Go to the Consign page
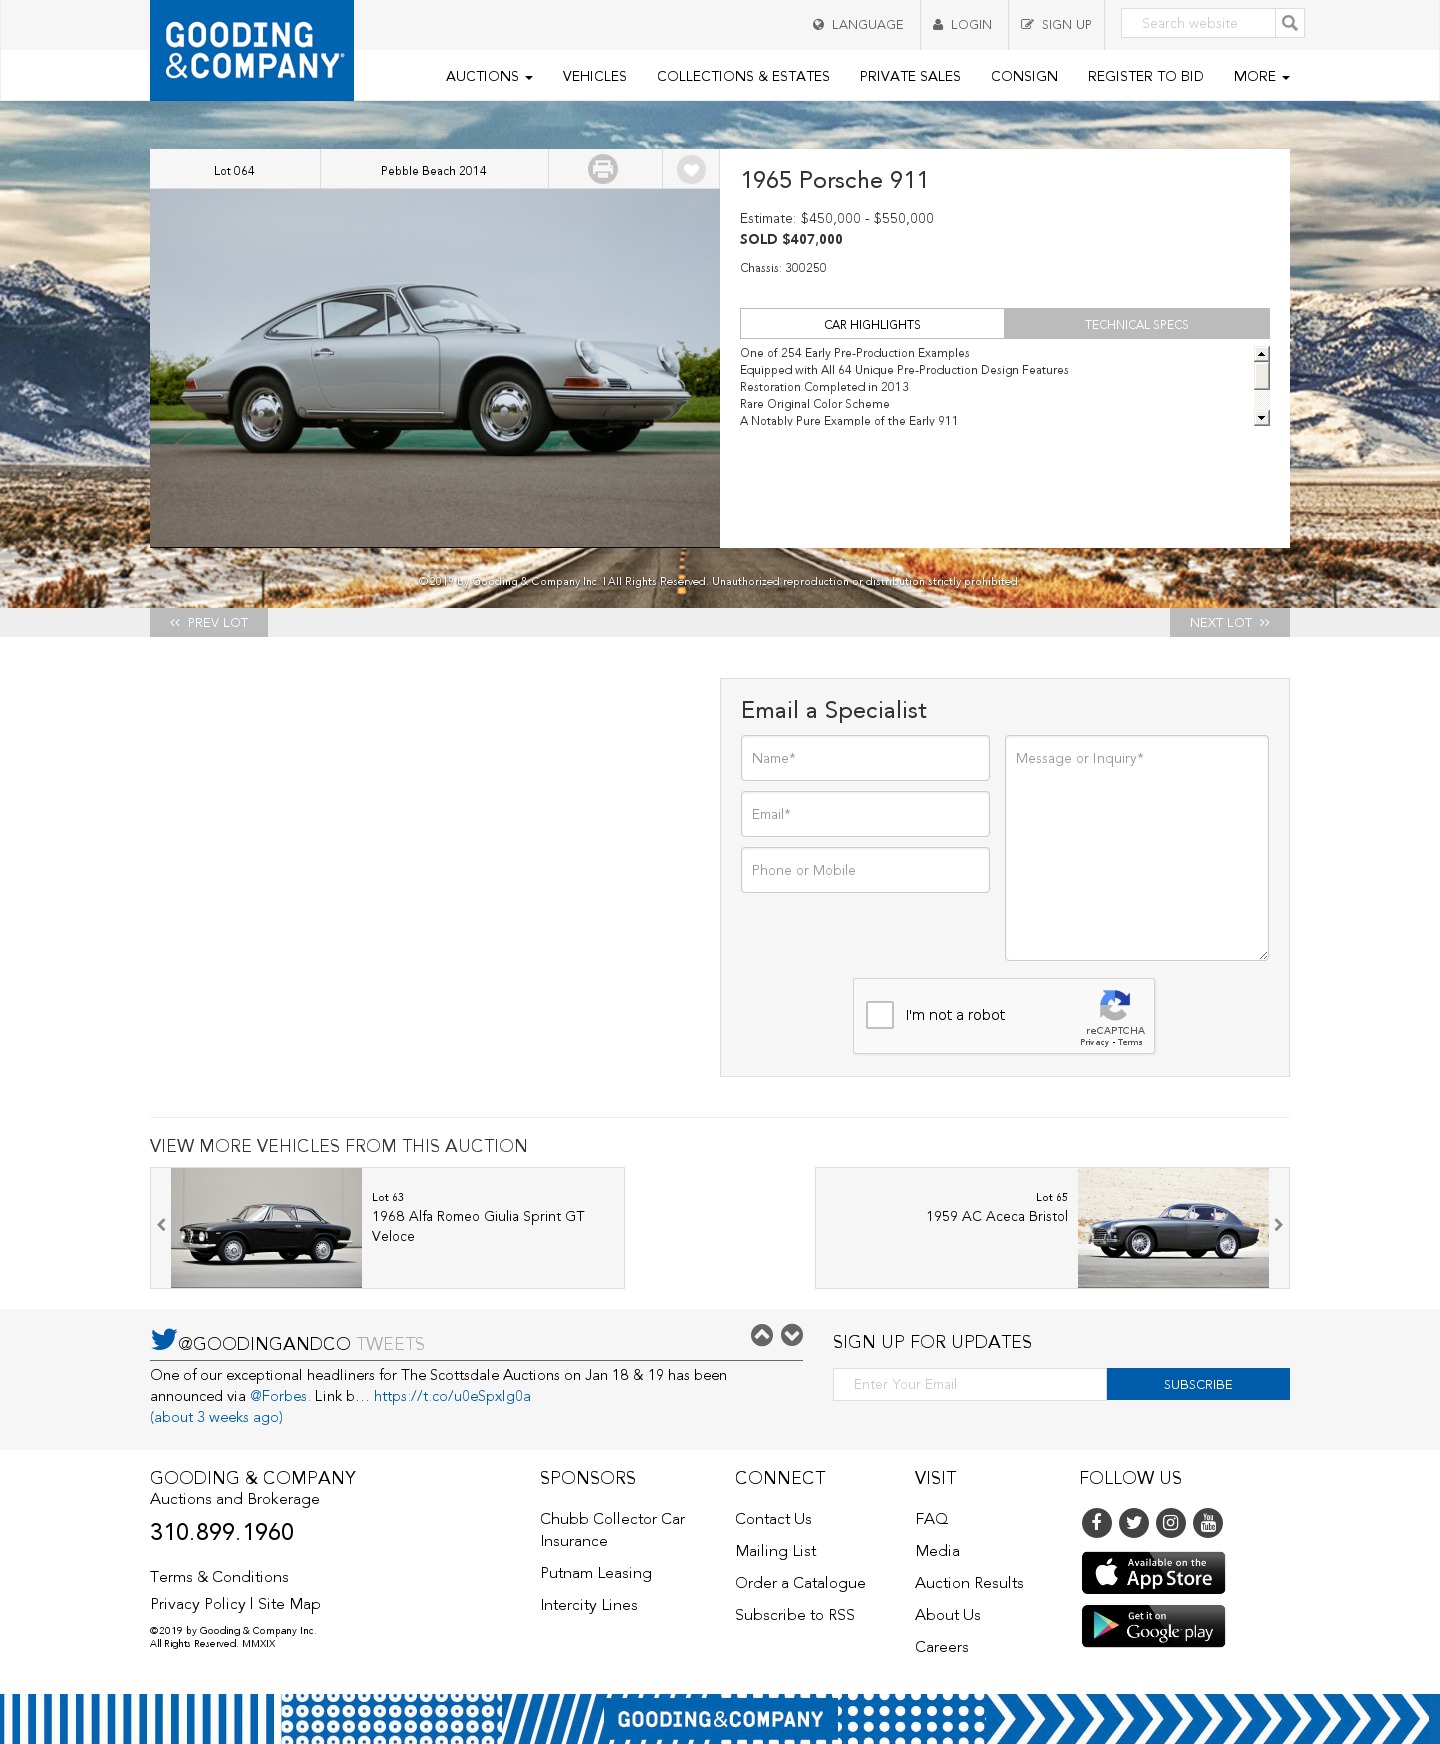This screenshot has width=1440, height=1744. (1024, 76)
